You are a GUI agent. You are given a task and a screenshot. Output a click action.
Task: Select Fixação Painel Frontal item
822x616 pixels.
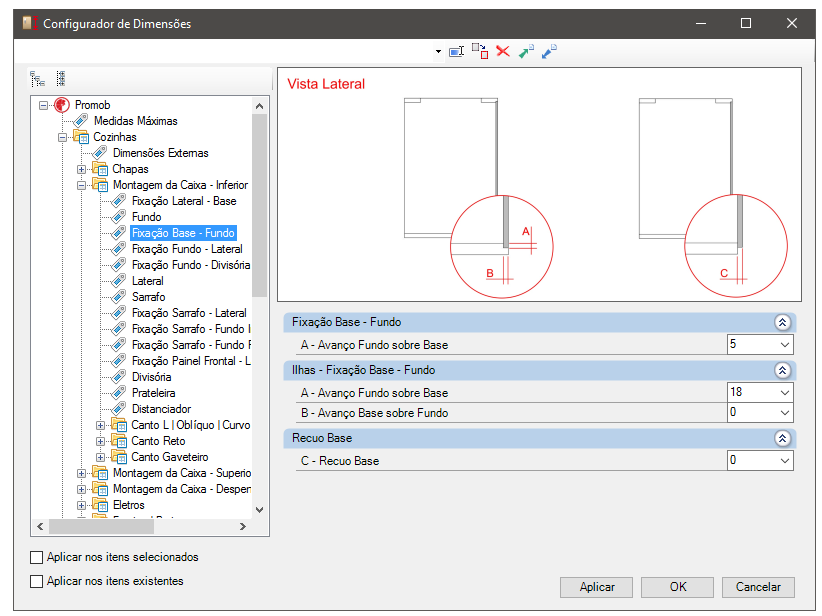(x=191, y=361)
